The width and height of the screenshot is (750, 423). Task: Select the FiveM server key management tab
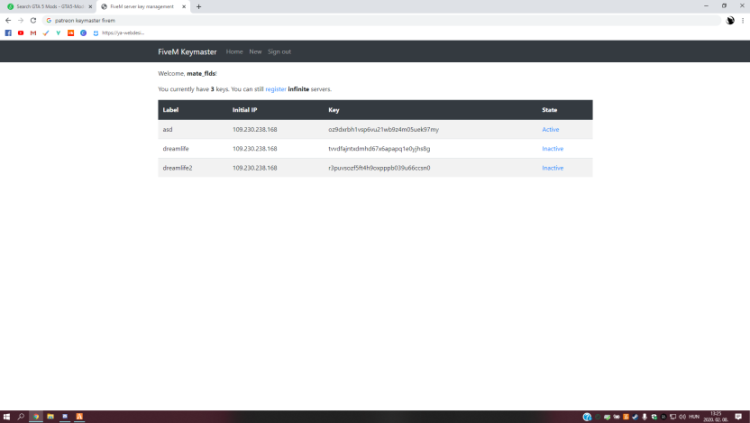click(143, 7)
